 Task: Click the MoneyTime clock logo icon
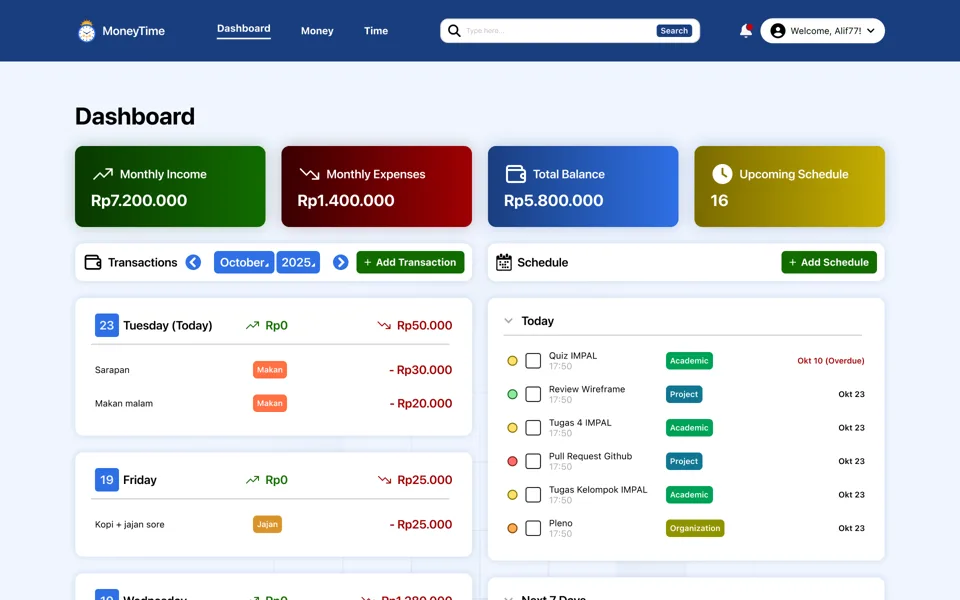(87, 31)
